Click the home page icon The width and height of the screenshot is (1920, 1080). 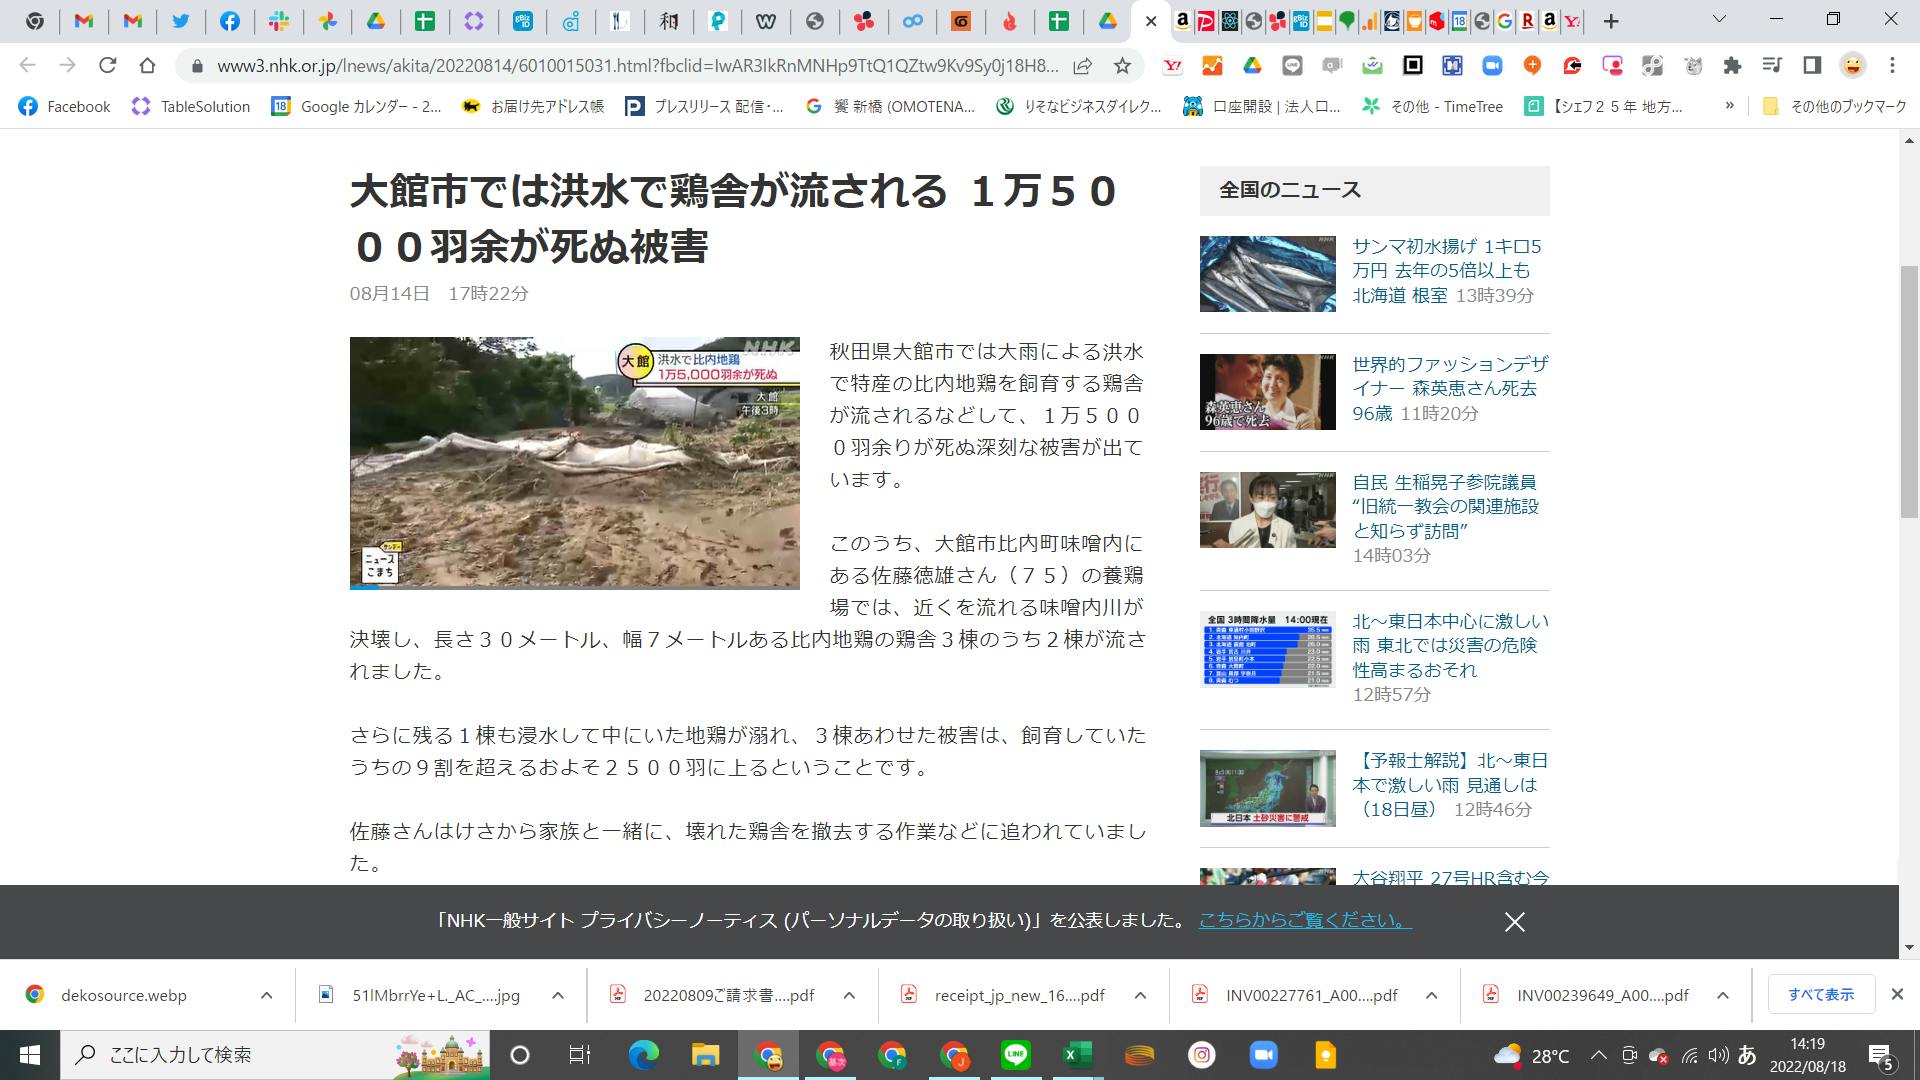pos(147,66)
